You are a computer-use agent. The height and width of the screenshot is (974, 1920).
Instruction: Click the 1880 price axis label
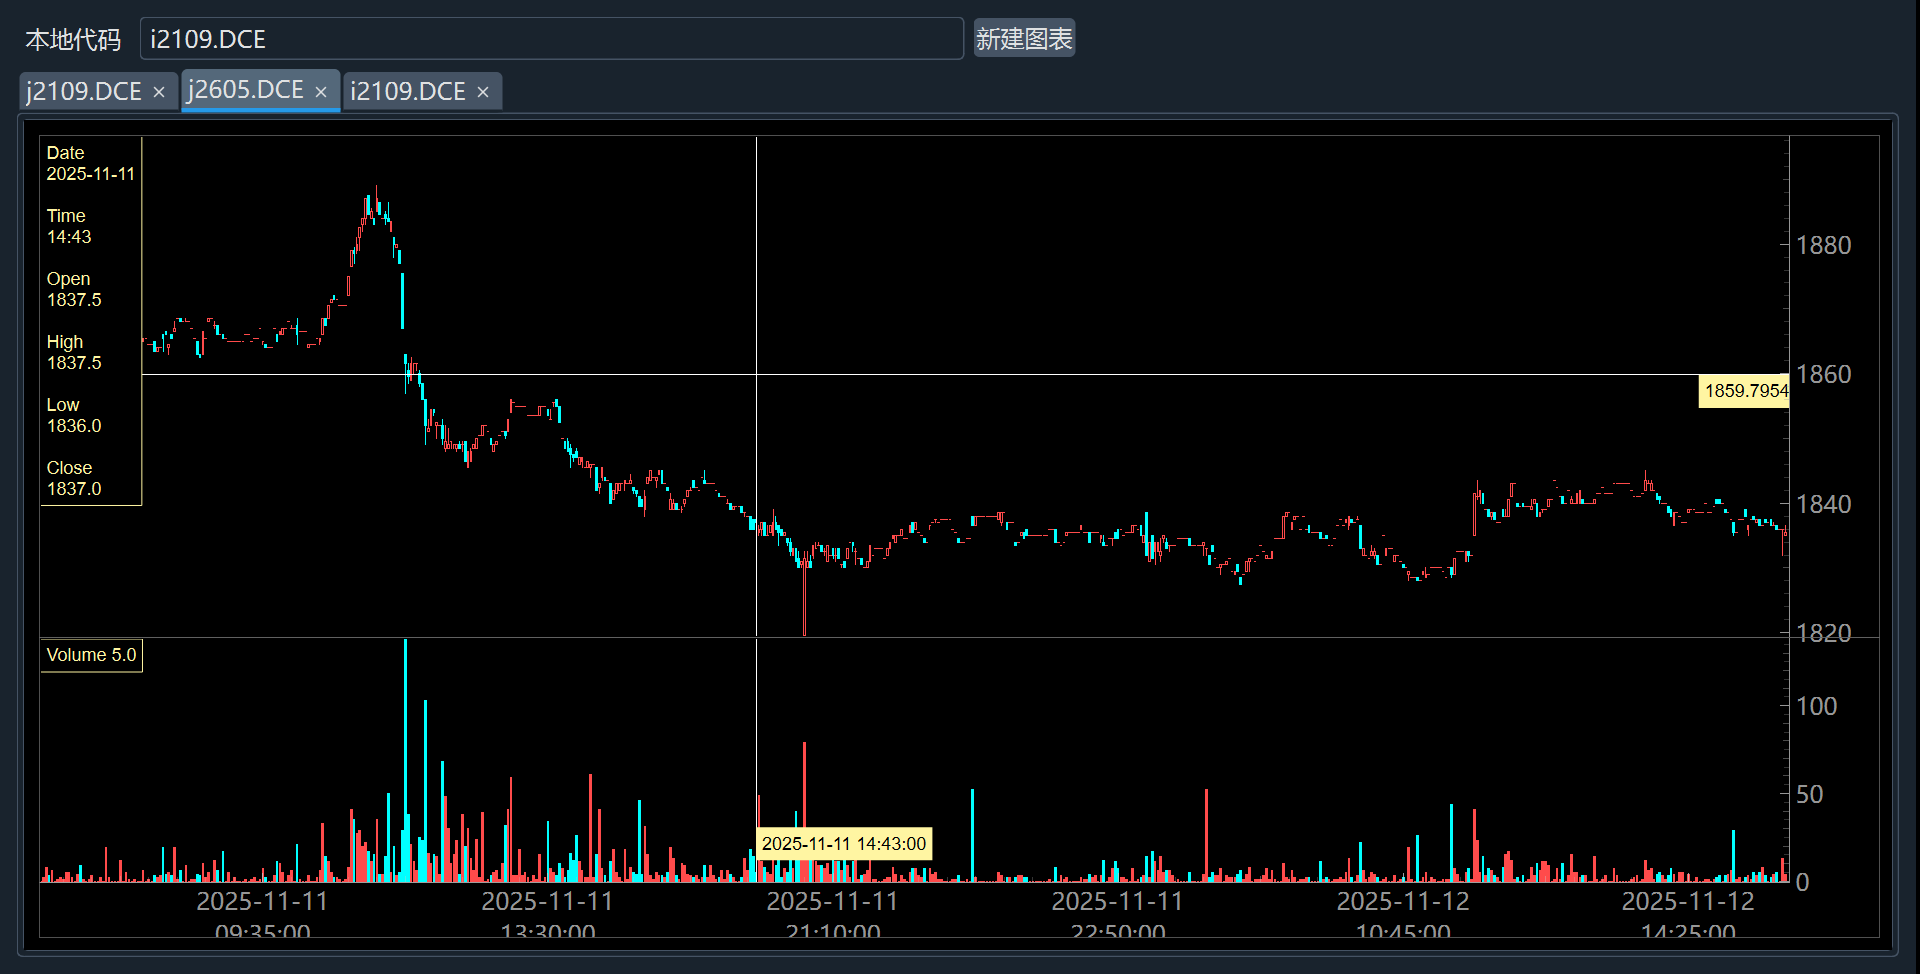[1823, 245]
